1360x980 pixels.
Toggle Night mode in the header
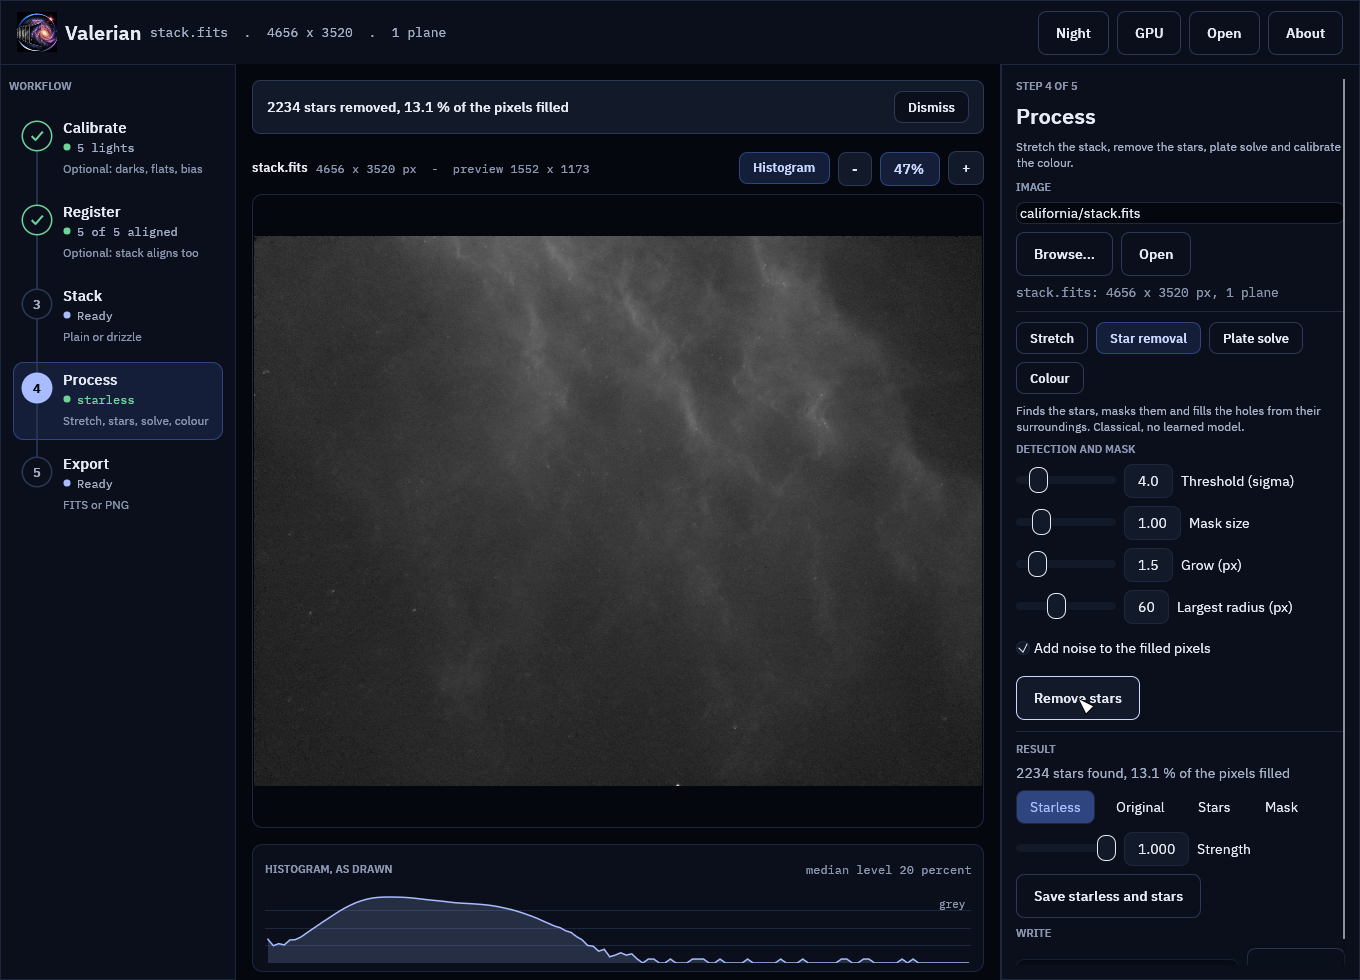[x=1073, y=33]
